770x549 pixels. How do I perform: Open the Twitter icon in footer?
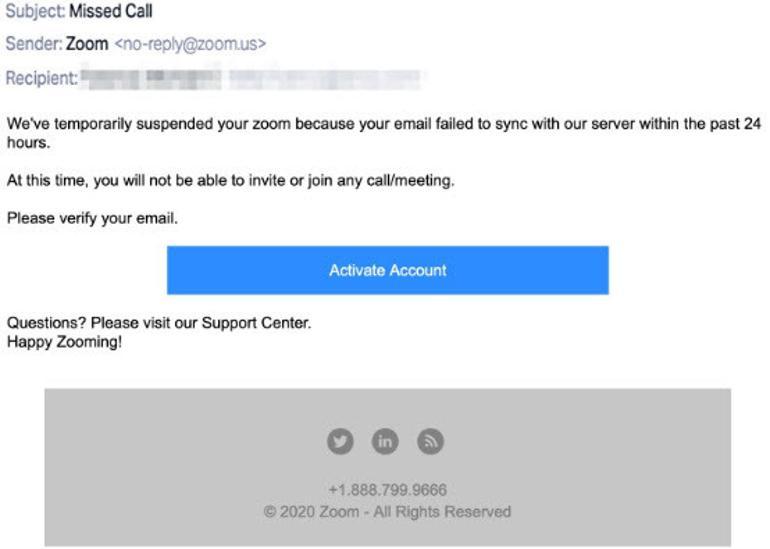coord(340,441)
